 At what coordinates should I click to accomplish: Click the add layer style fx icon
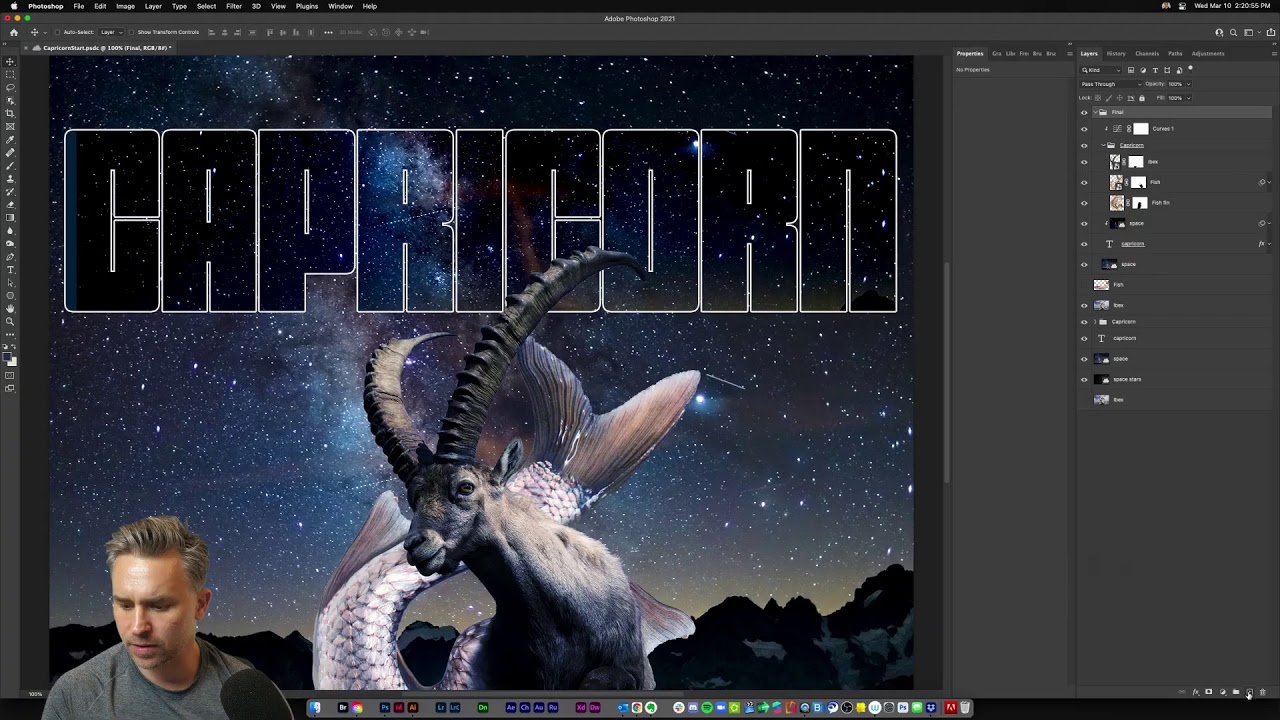[1196, 692]
